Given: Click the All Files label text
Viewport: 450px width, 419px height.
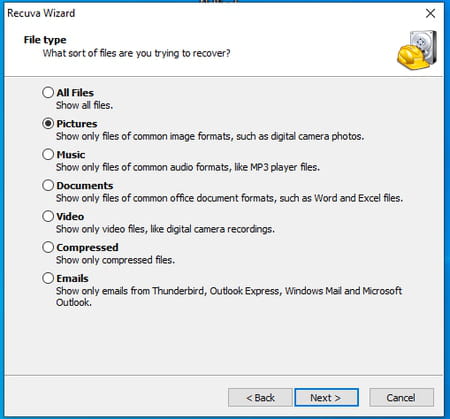Looking at the screenshot, I should (75, 93).
